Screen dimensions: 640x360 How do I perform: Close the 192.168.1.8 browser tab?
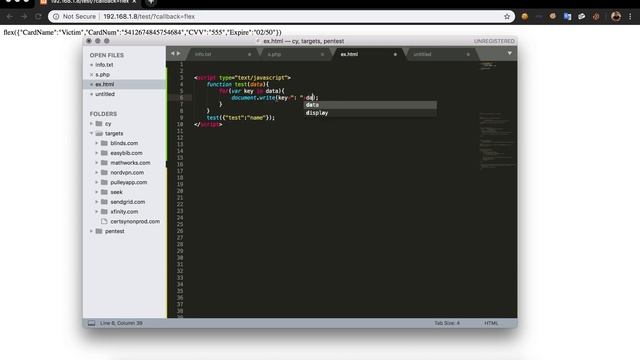(134, 2)
